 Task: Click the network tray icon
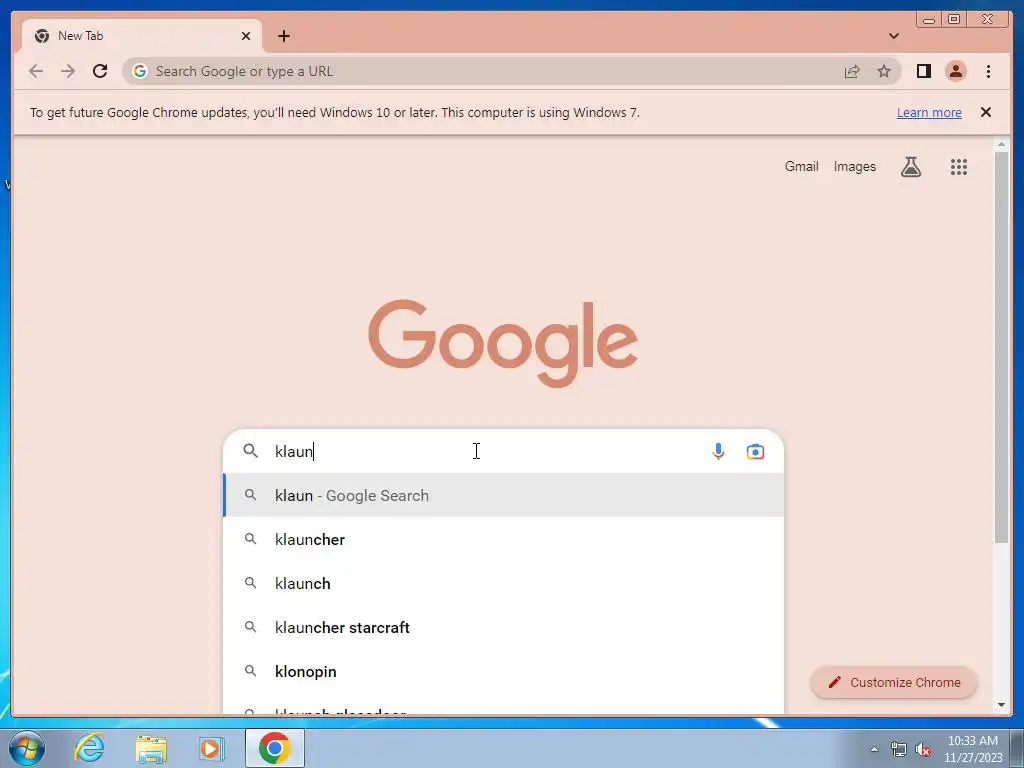click(899, 750)
